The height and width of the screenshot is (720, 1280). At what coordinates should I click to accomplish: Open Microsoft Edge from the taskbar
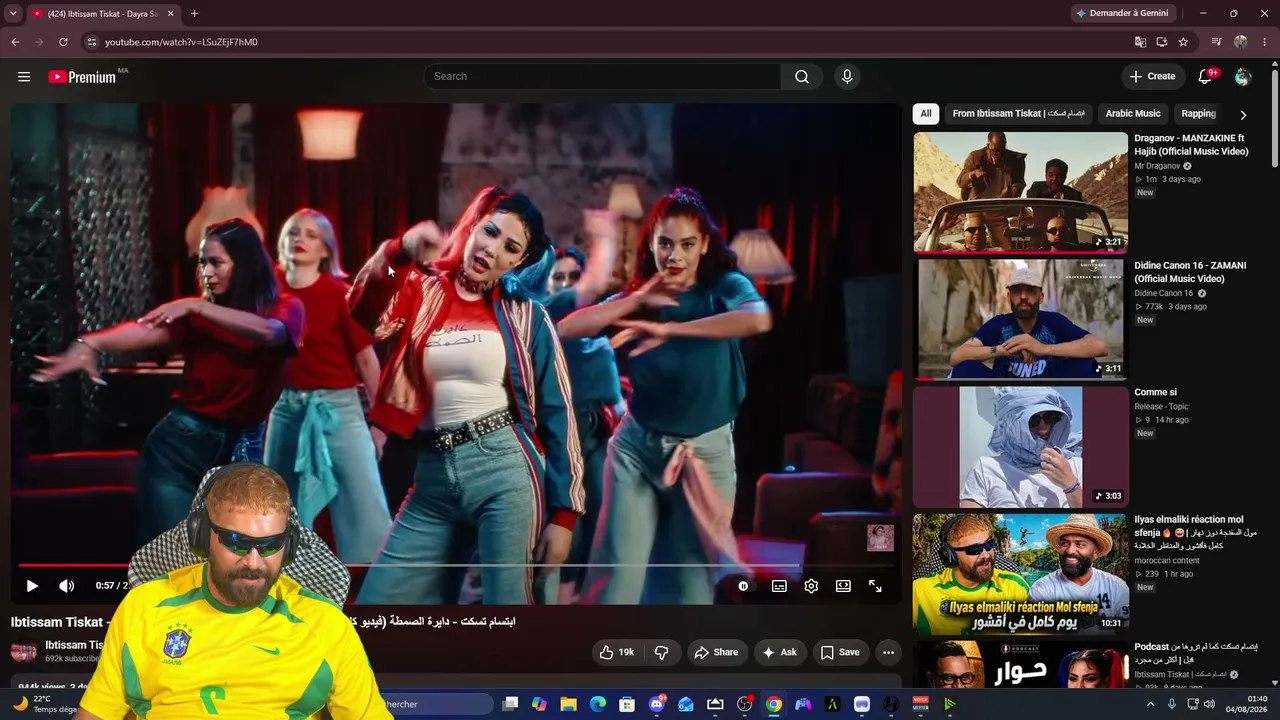598,704
